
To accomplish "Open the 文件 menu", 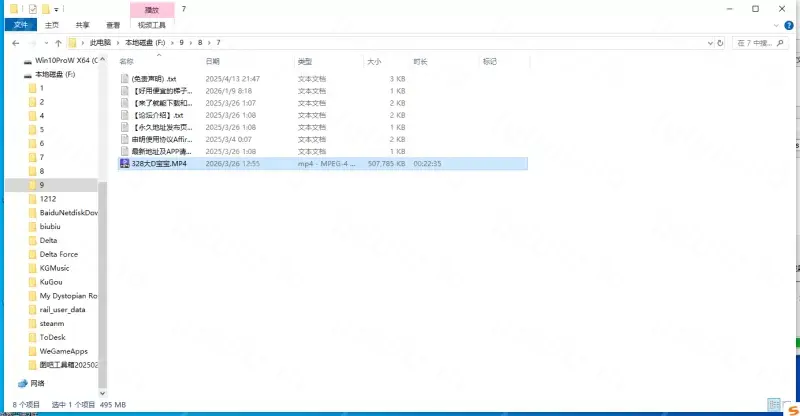I will coord(21,25).
